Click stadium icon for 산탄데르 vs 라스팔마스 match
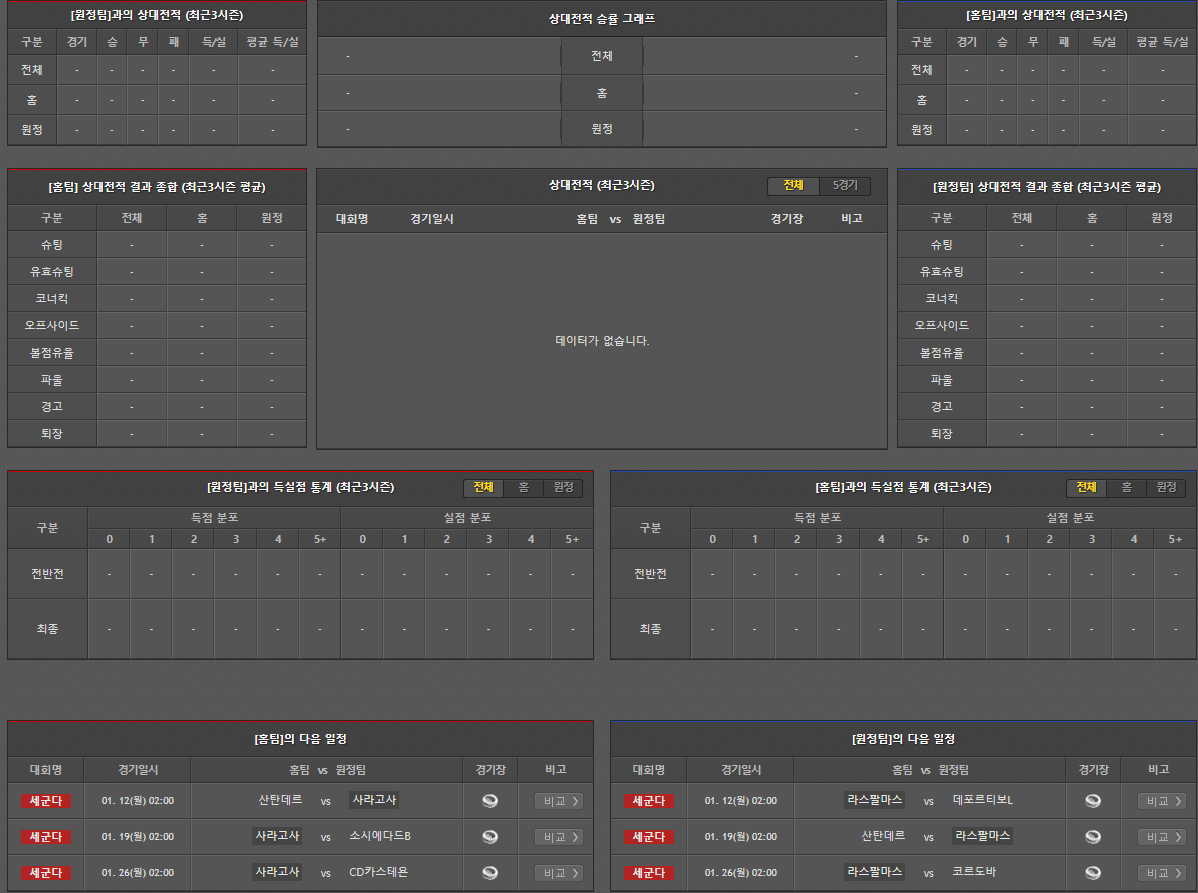Image resolution: width=1198 pixels, height=893 pixels. (1093, 836)
